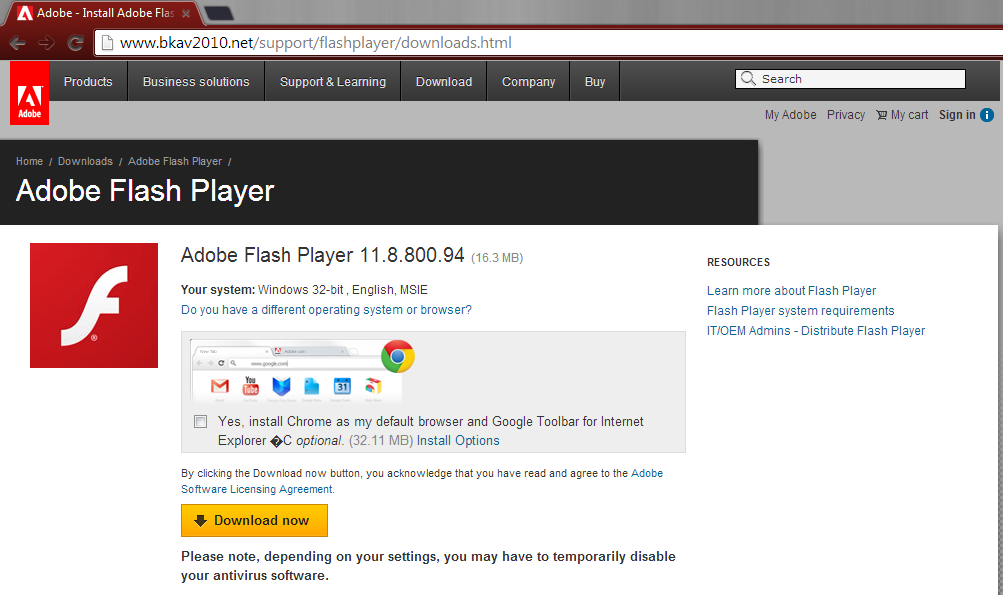
Task: Click the magnifier icon in the Search box
Action: [x=748, y=79]
